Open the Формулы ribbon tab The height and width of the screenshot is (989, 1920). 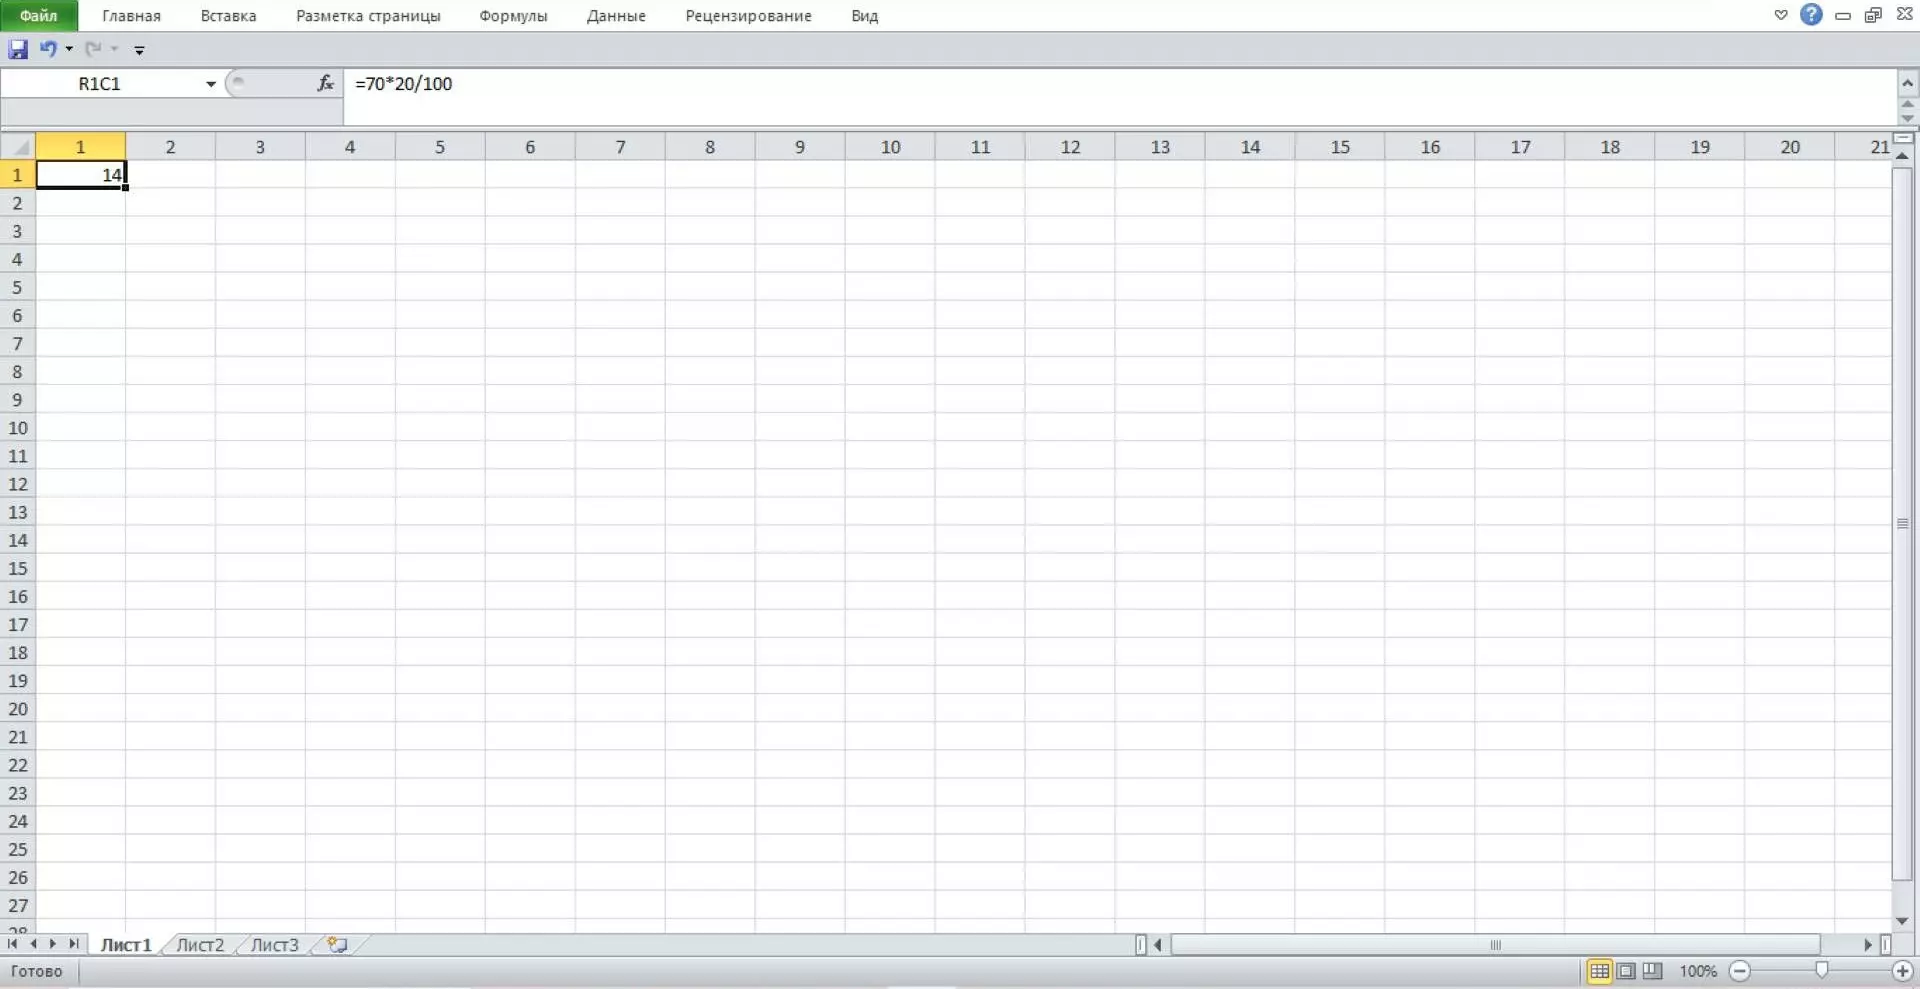pos(513,16)
